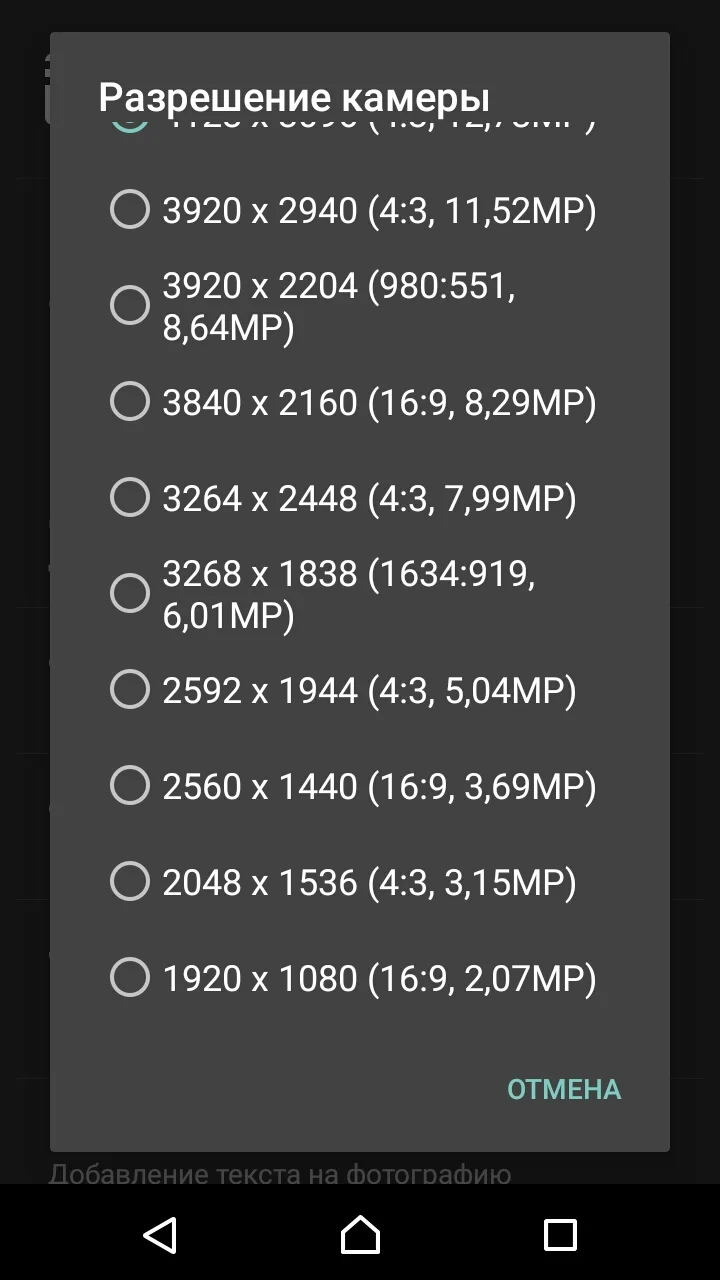Select 2560 x 1440 radio button

click(x=130, y=785)
